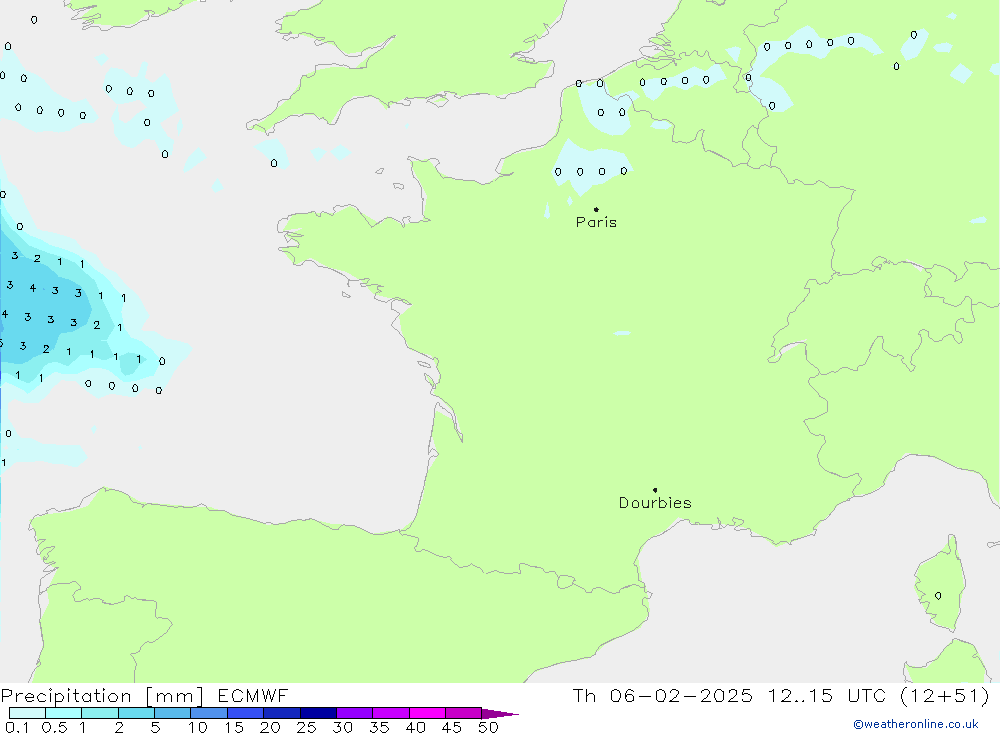Image resolution: width=1000 pixels, height=733 pixels.
Task: Select the 25–30 mm navy legend swatch
Action: pos(318,713)
